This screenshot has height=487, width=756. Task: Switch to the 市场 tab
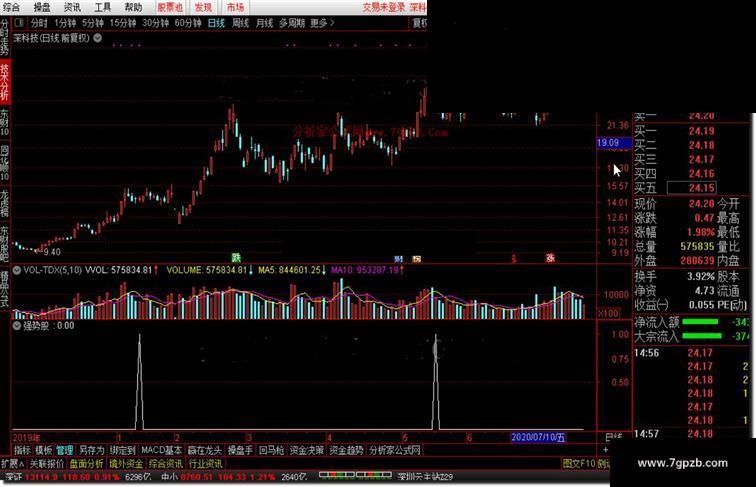pos(235,7)
